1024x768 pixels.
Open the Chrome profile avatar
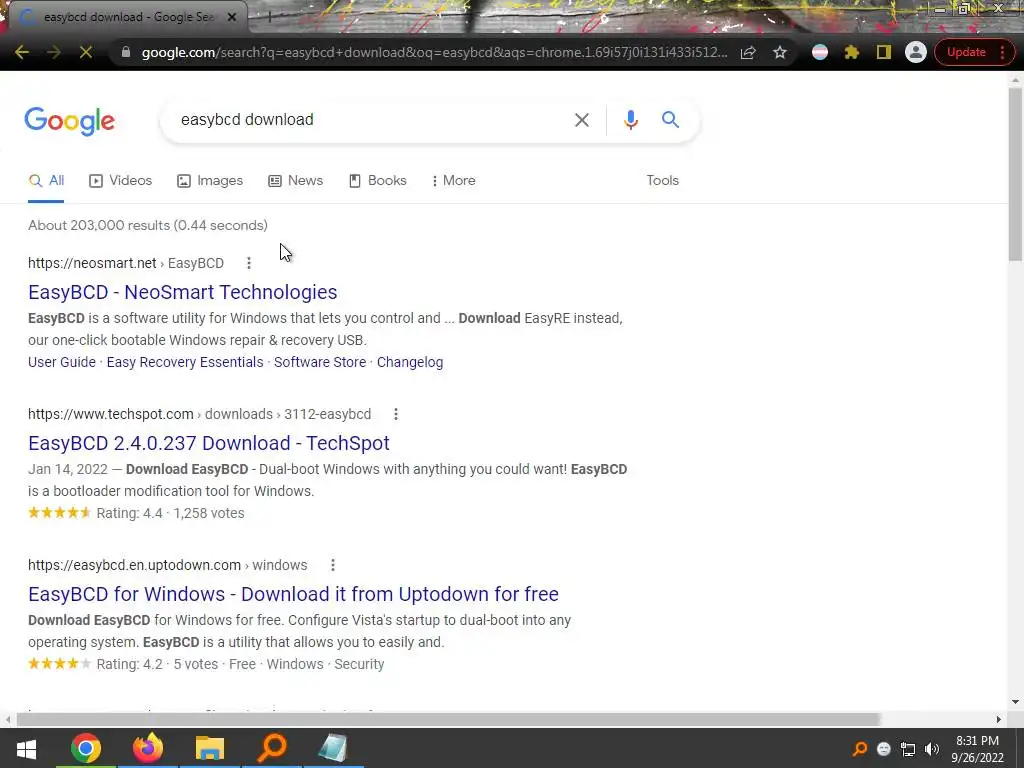pyautogui.click(x=916, y=52)
